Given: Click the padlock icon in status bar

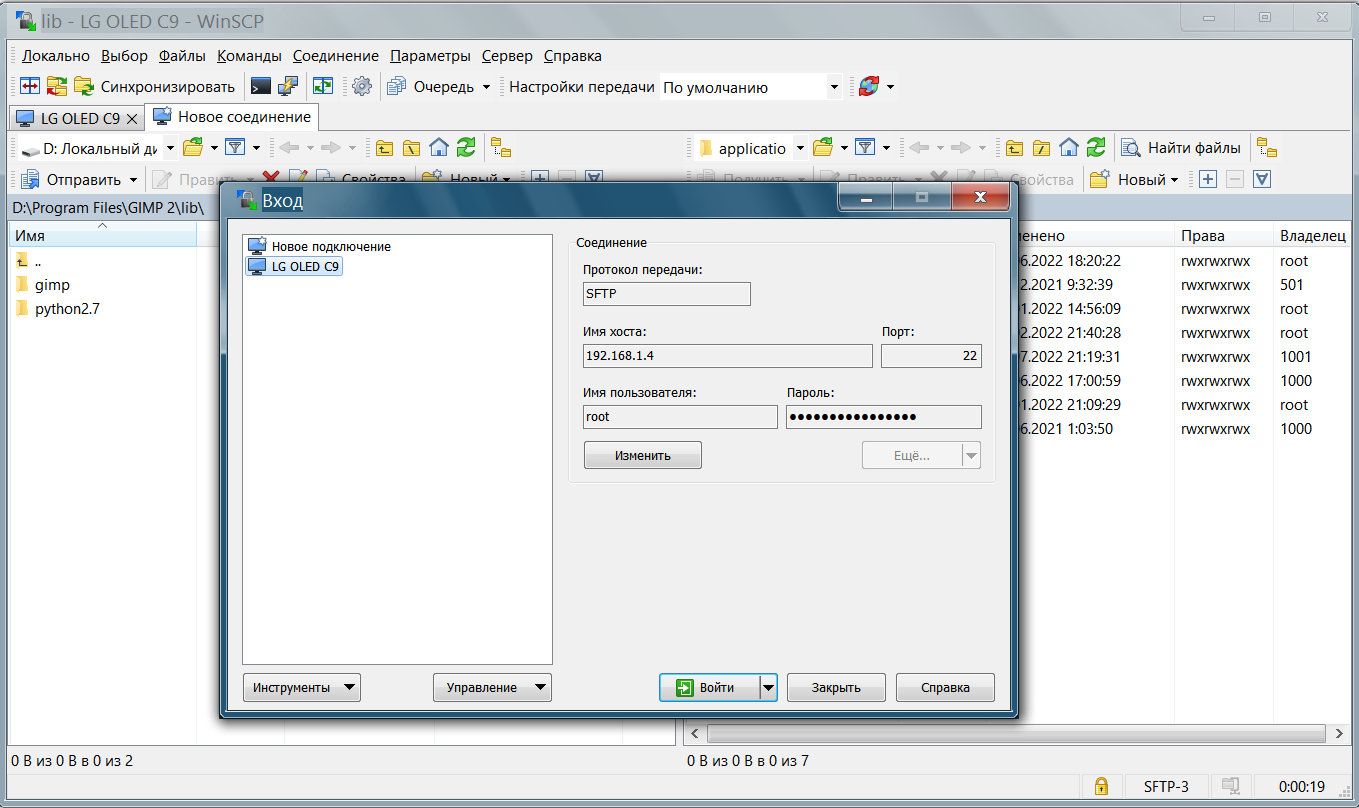Looking at the screenshot, I should click(1101, 786).
